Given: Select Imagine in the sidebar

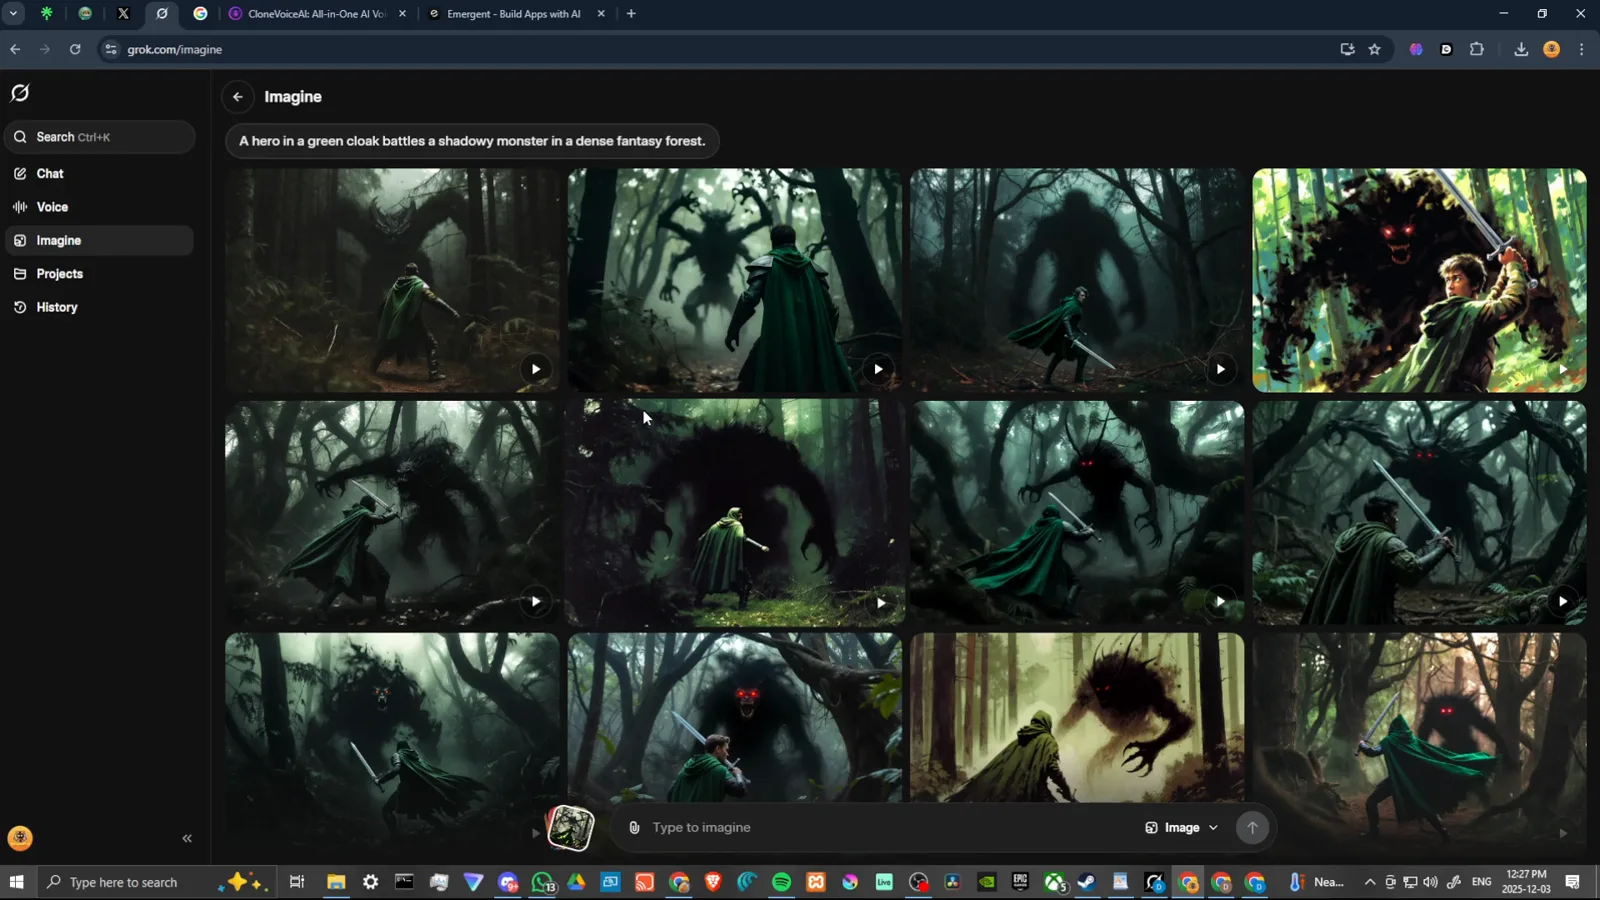Looking at the screenshot, I should 99,240.
